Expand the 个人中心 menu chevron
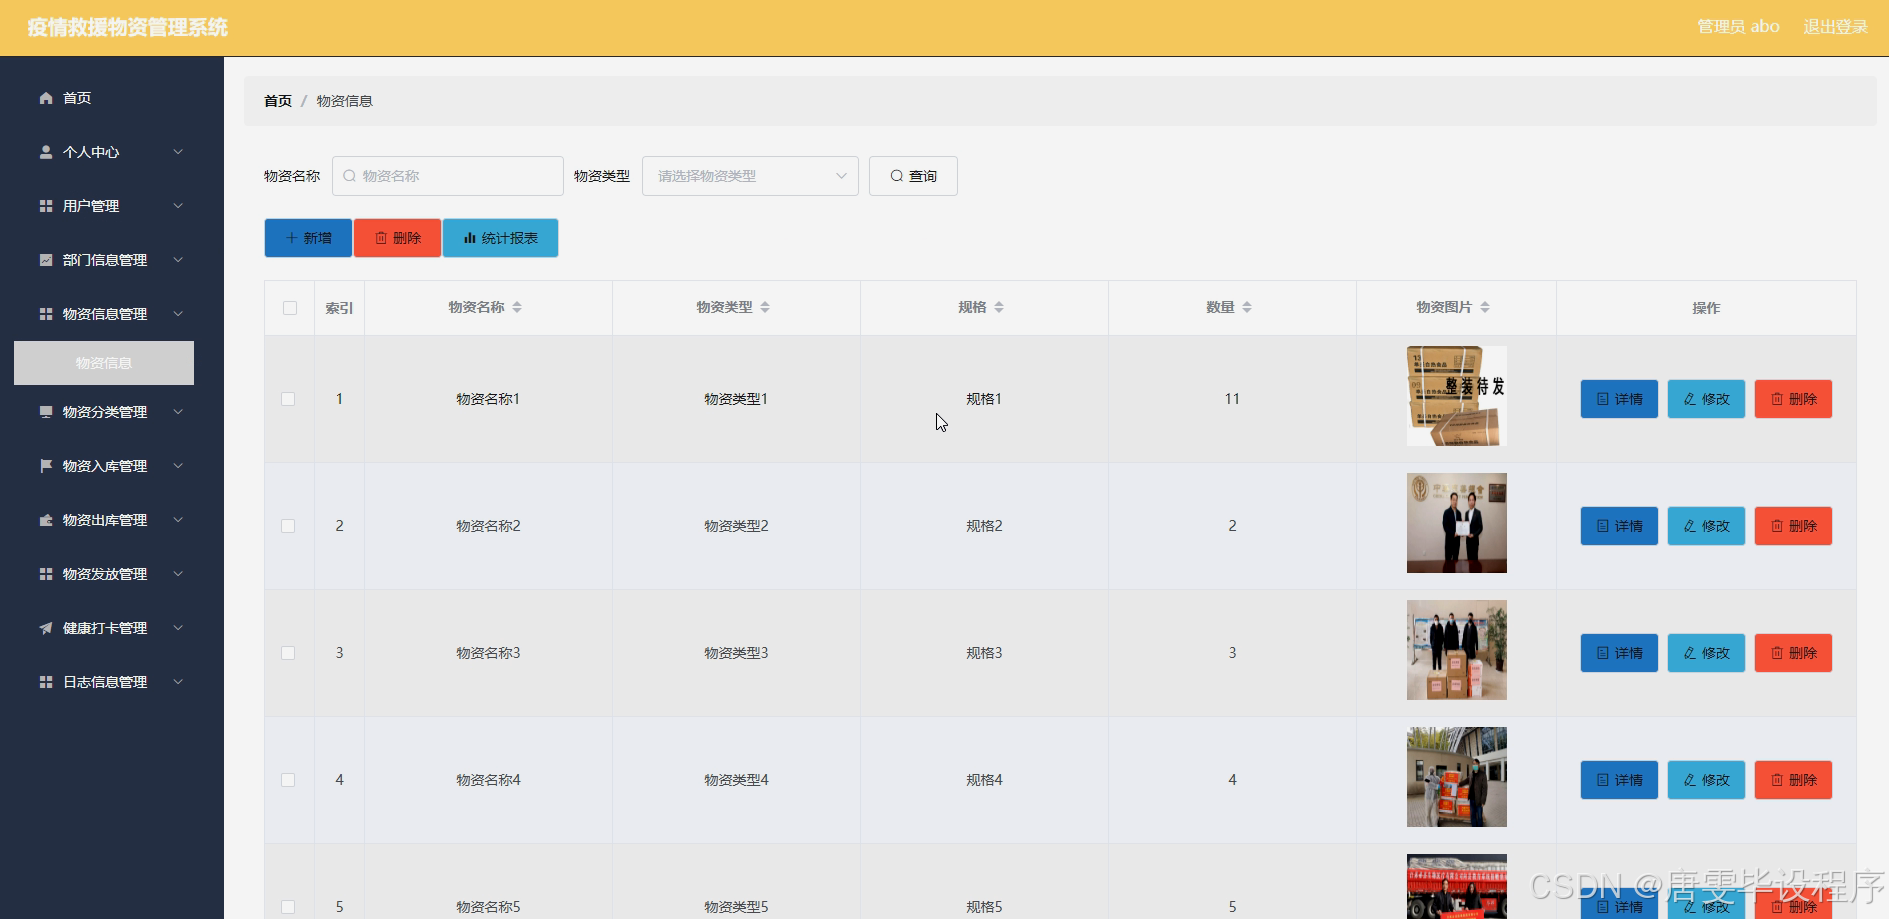 point(178,152)
